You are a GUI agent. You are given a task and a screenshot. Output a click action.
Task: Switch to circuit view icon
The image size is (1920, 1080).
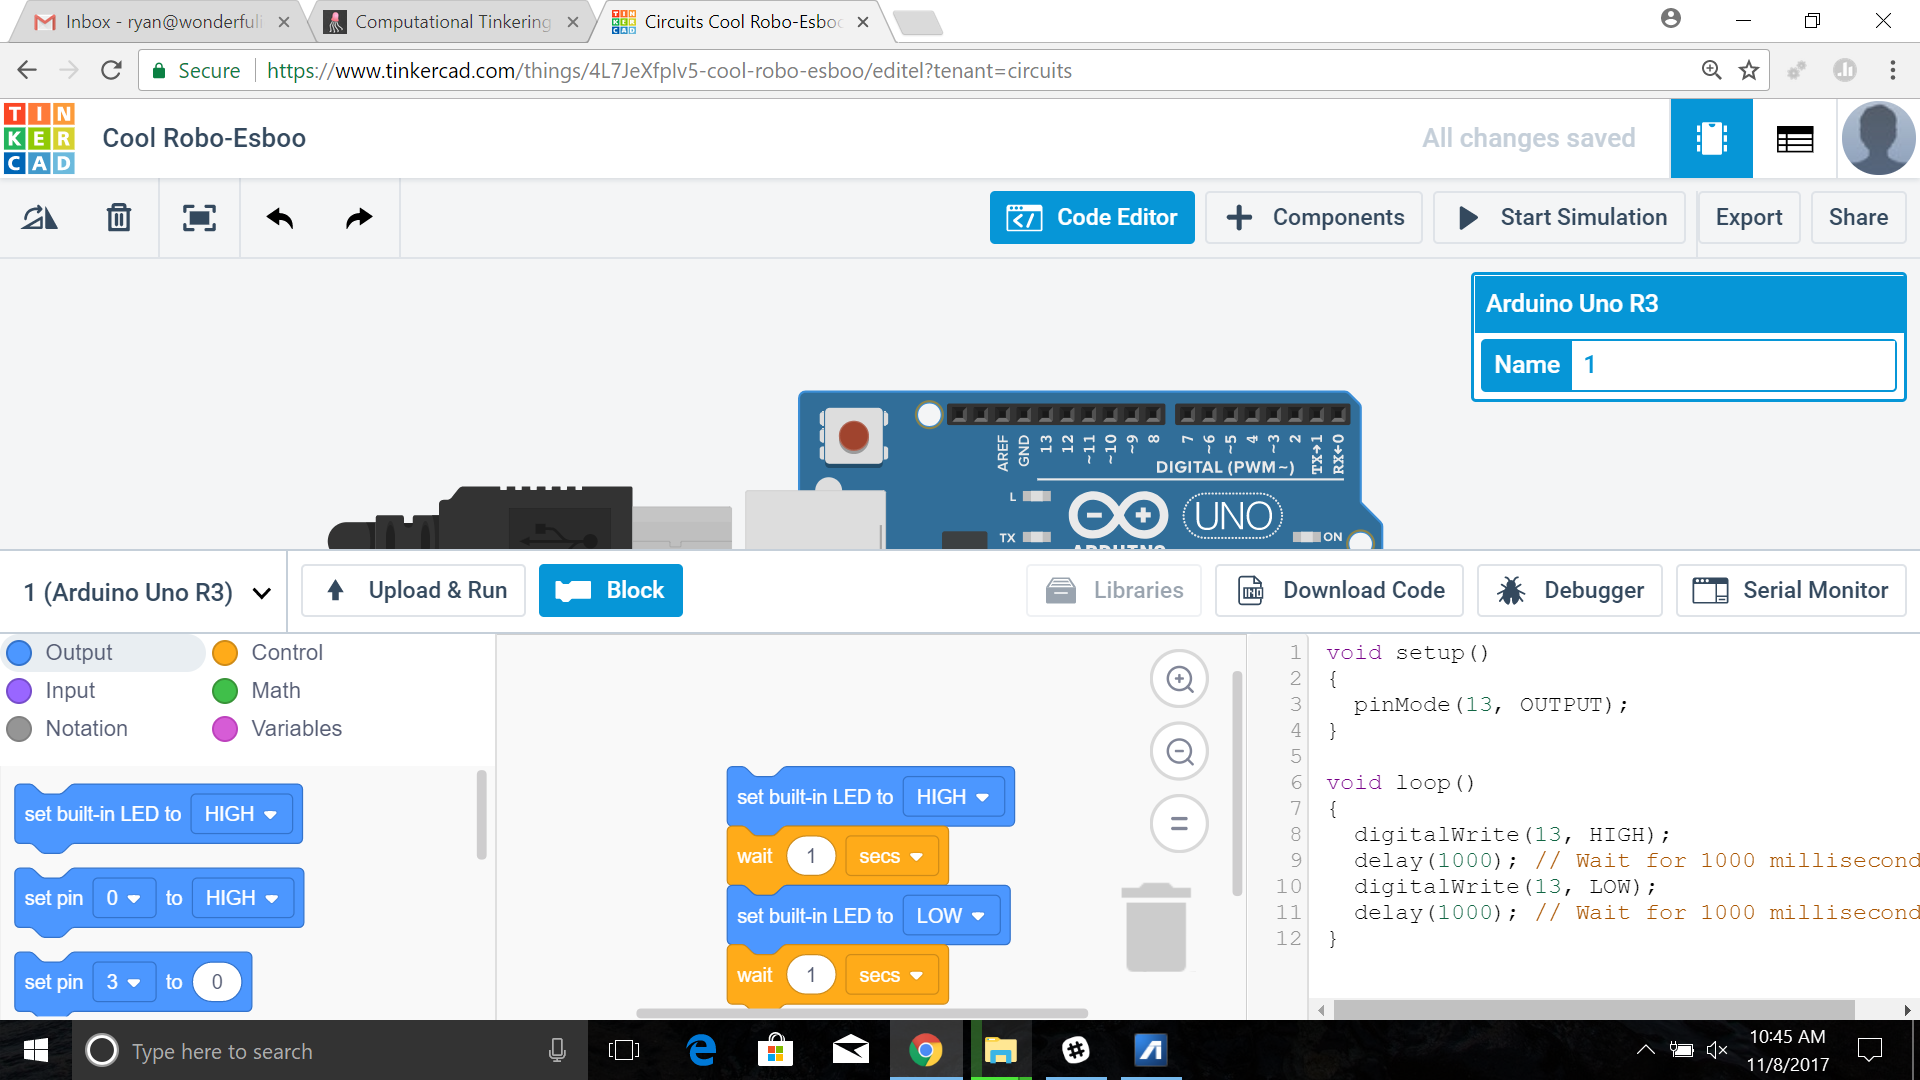(x=1711, y=139)
